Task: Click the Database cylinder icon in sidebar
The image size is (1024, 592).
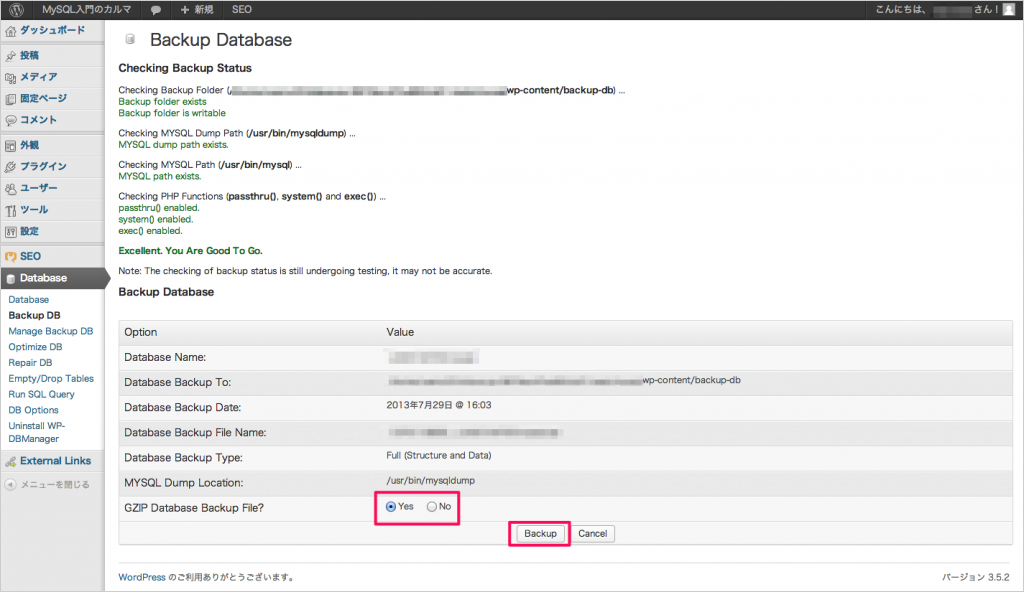Action: (10, 279)
